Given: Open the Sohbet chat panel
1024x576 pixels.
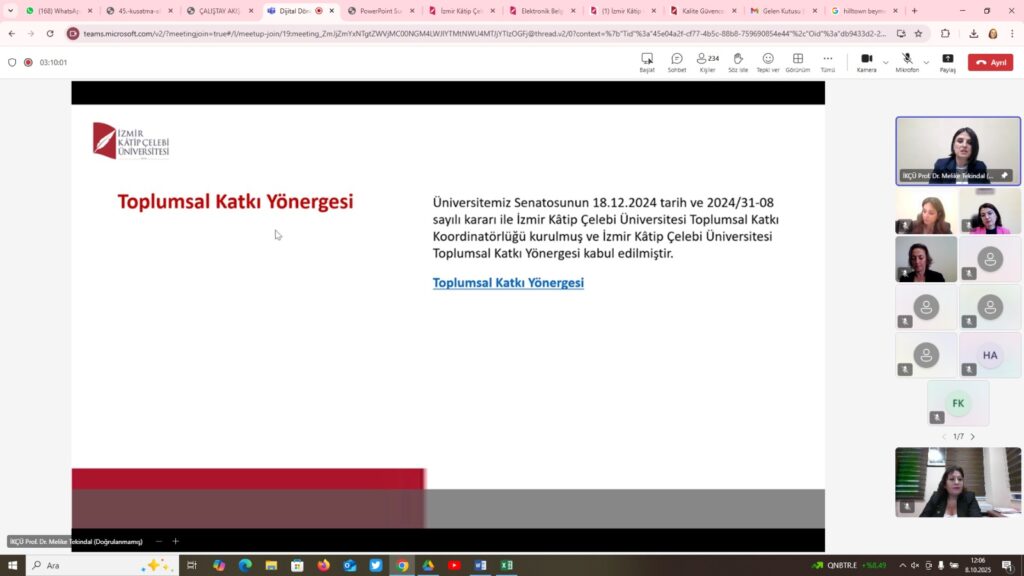Looking at the screenshot, I should coord(677,62).
